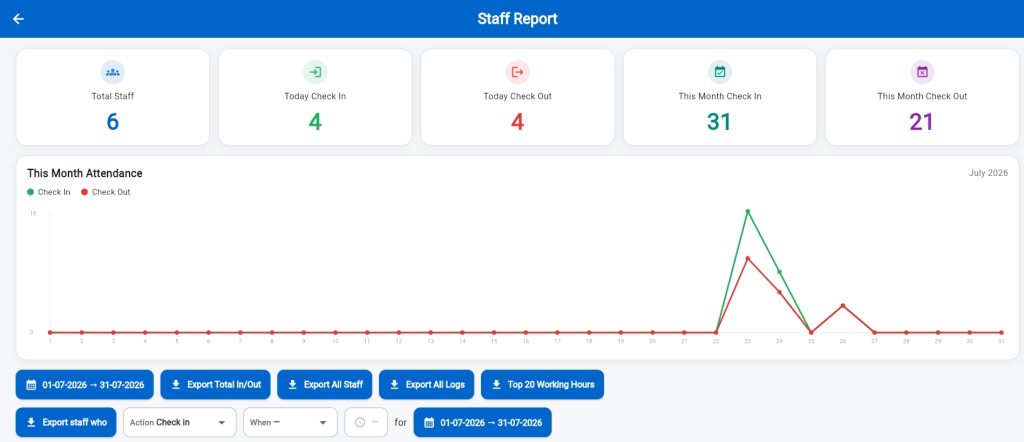Click This Month Check Out calendar icon

pos(922,72)
